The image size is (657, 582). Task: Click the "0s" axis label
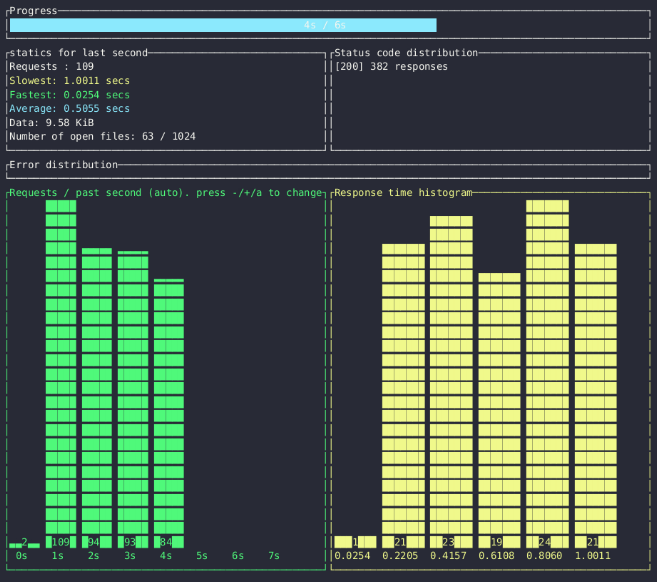tap(21, 556)
